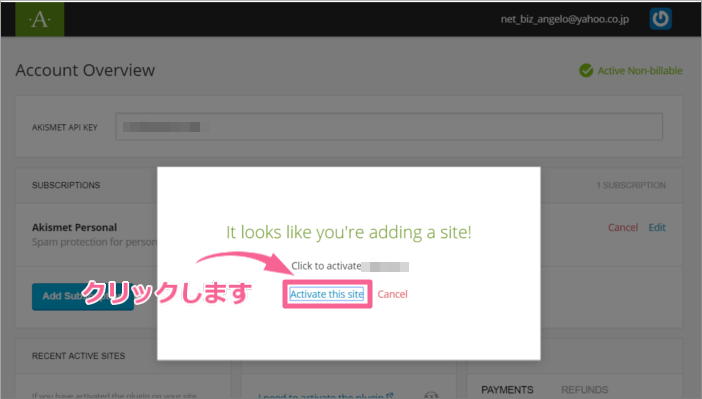Click the Akismet Personal plan name

point(74,227)
